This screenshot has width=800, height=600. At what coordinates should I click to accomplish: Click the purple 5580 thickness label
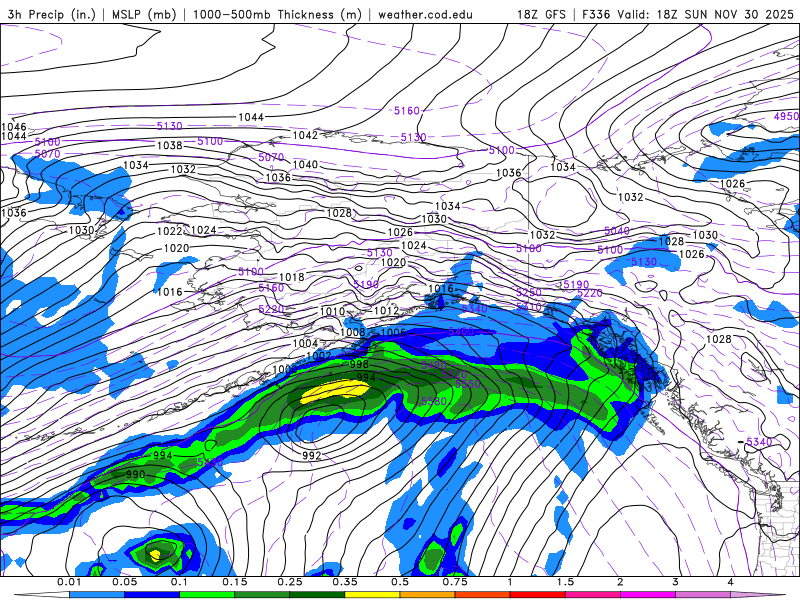pyautogui.click(x=434, y=402)
